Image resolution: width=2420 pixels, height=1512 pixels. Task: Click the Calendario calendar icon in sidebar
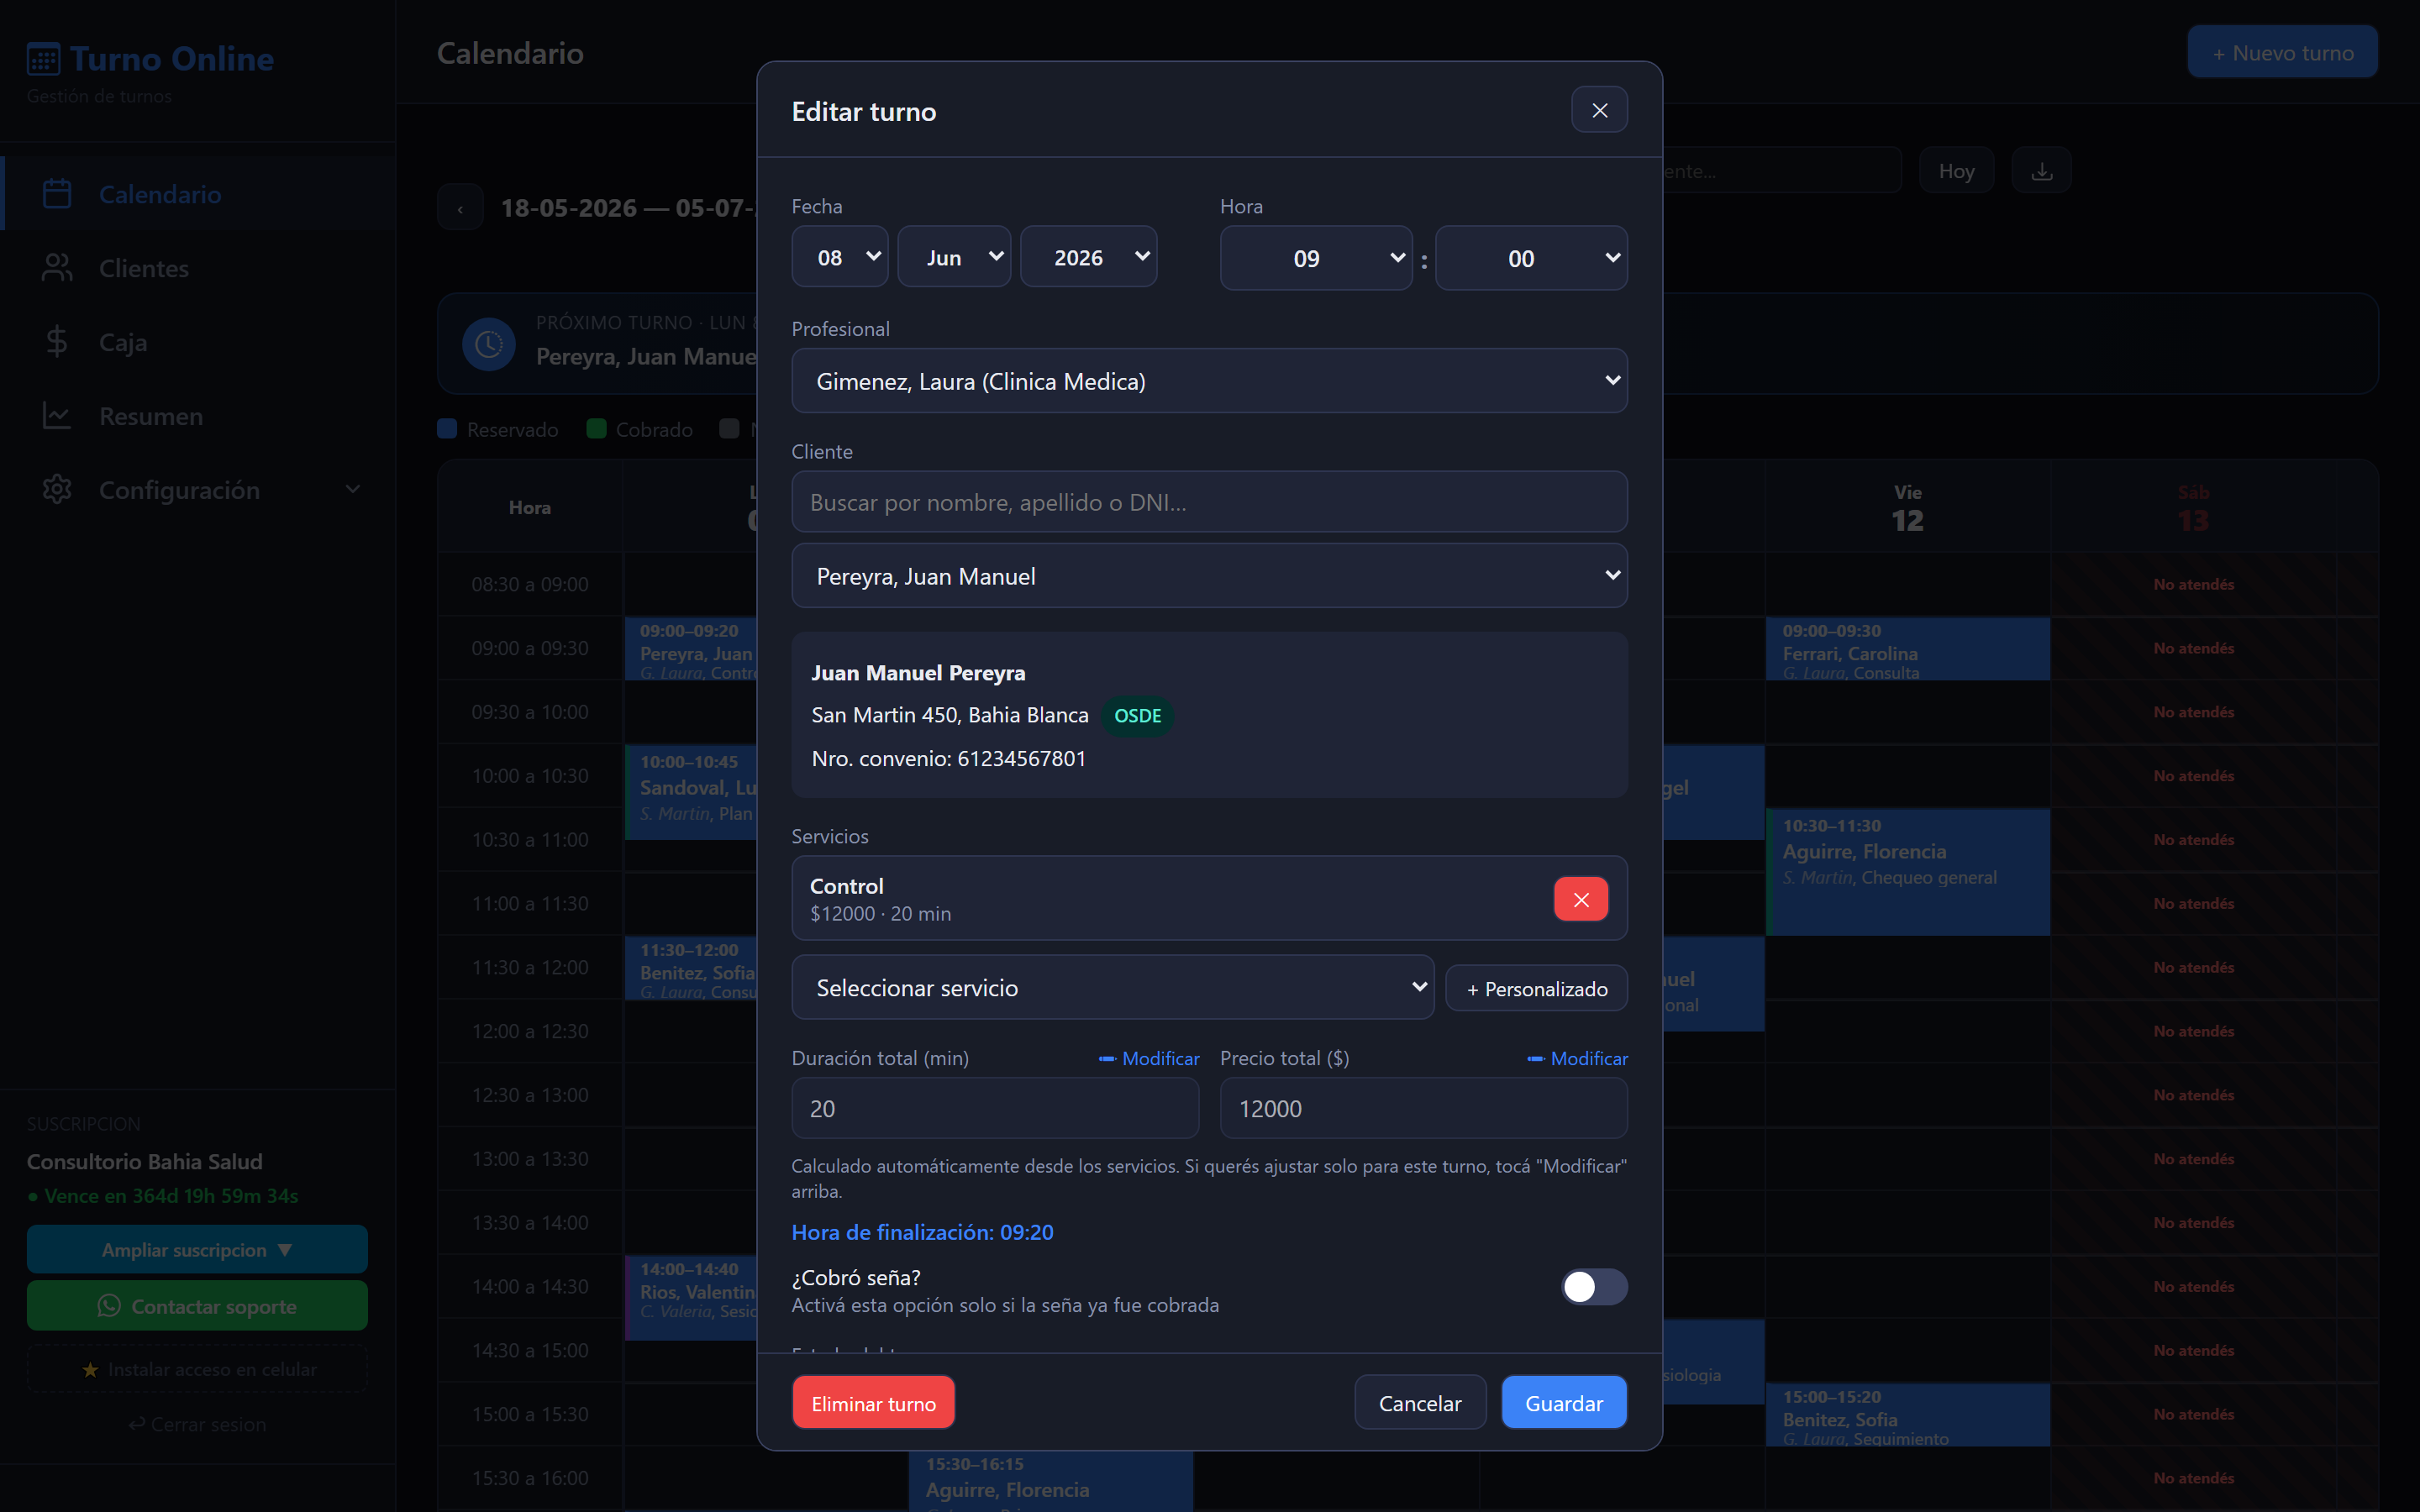tap(57, 194)
